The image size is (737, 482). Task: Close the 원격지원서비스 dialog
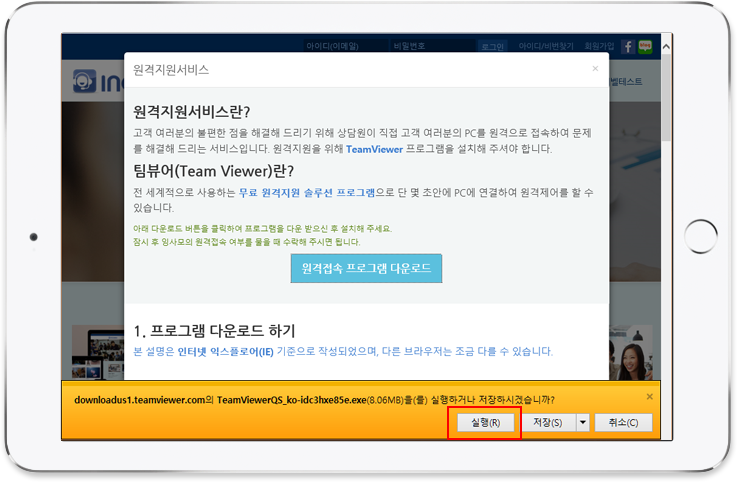(596, 69)
